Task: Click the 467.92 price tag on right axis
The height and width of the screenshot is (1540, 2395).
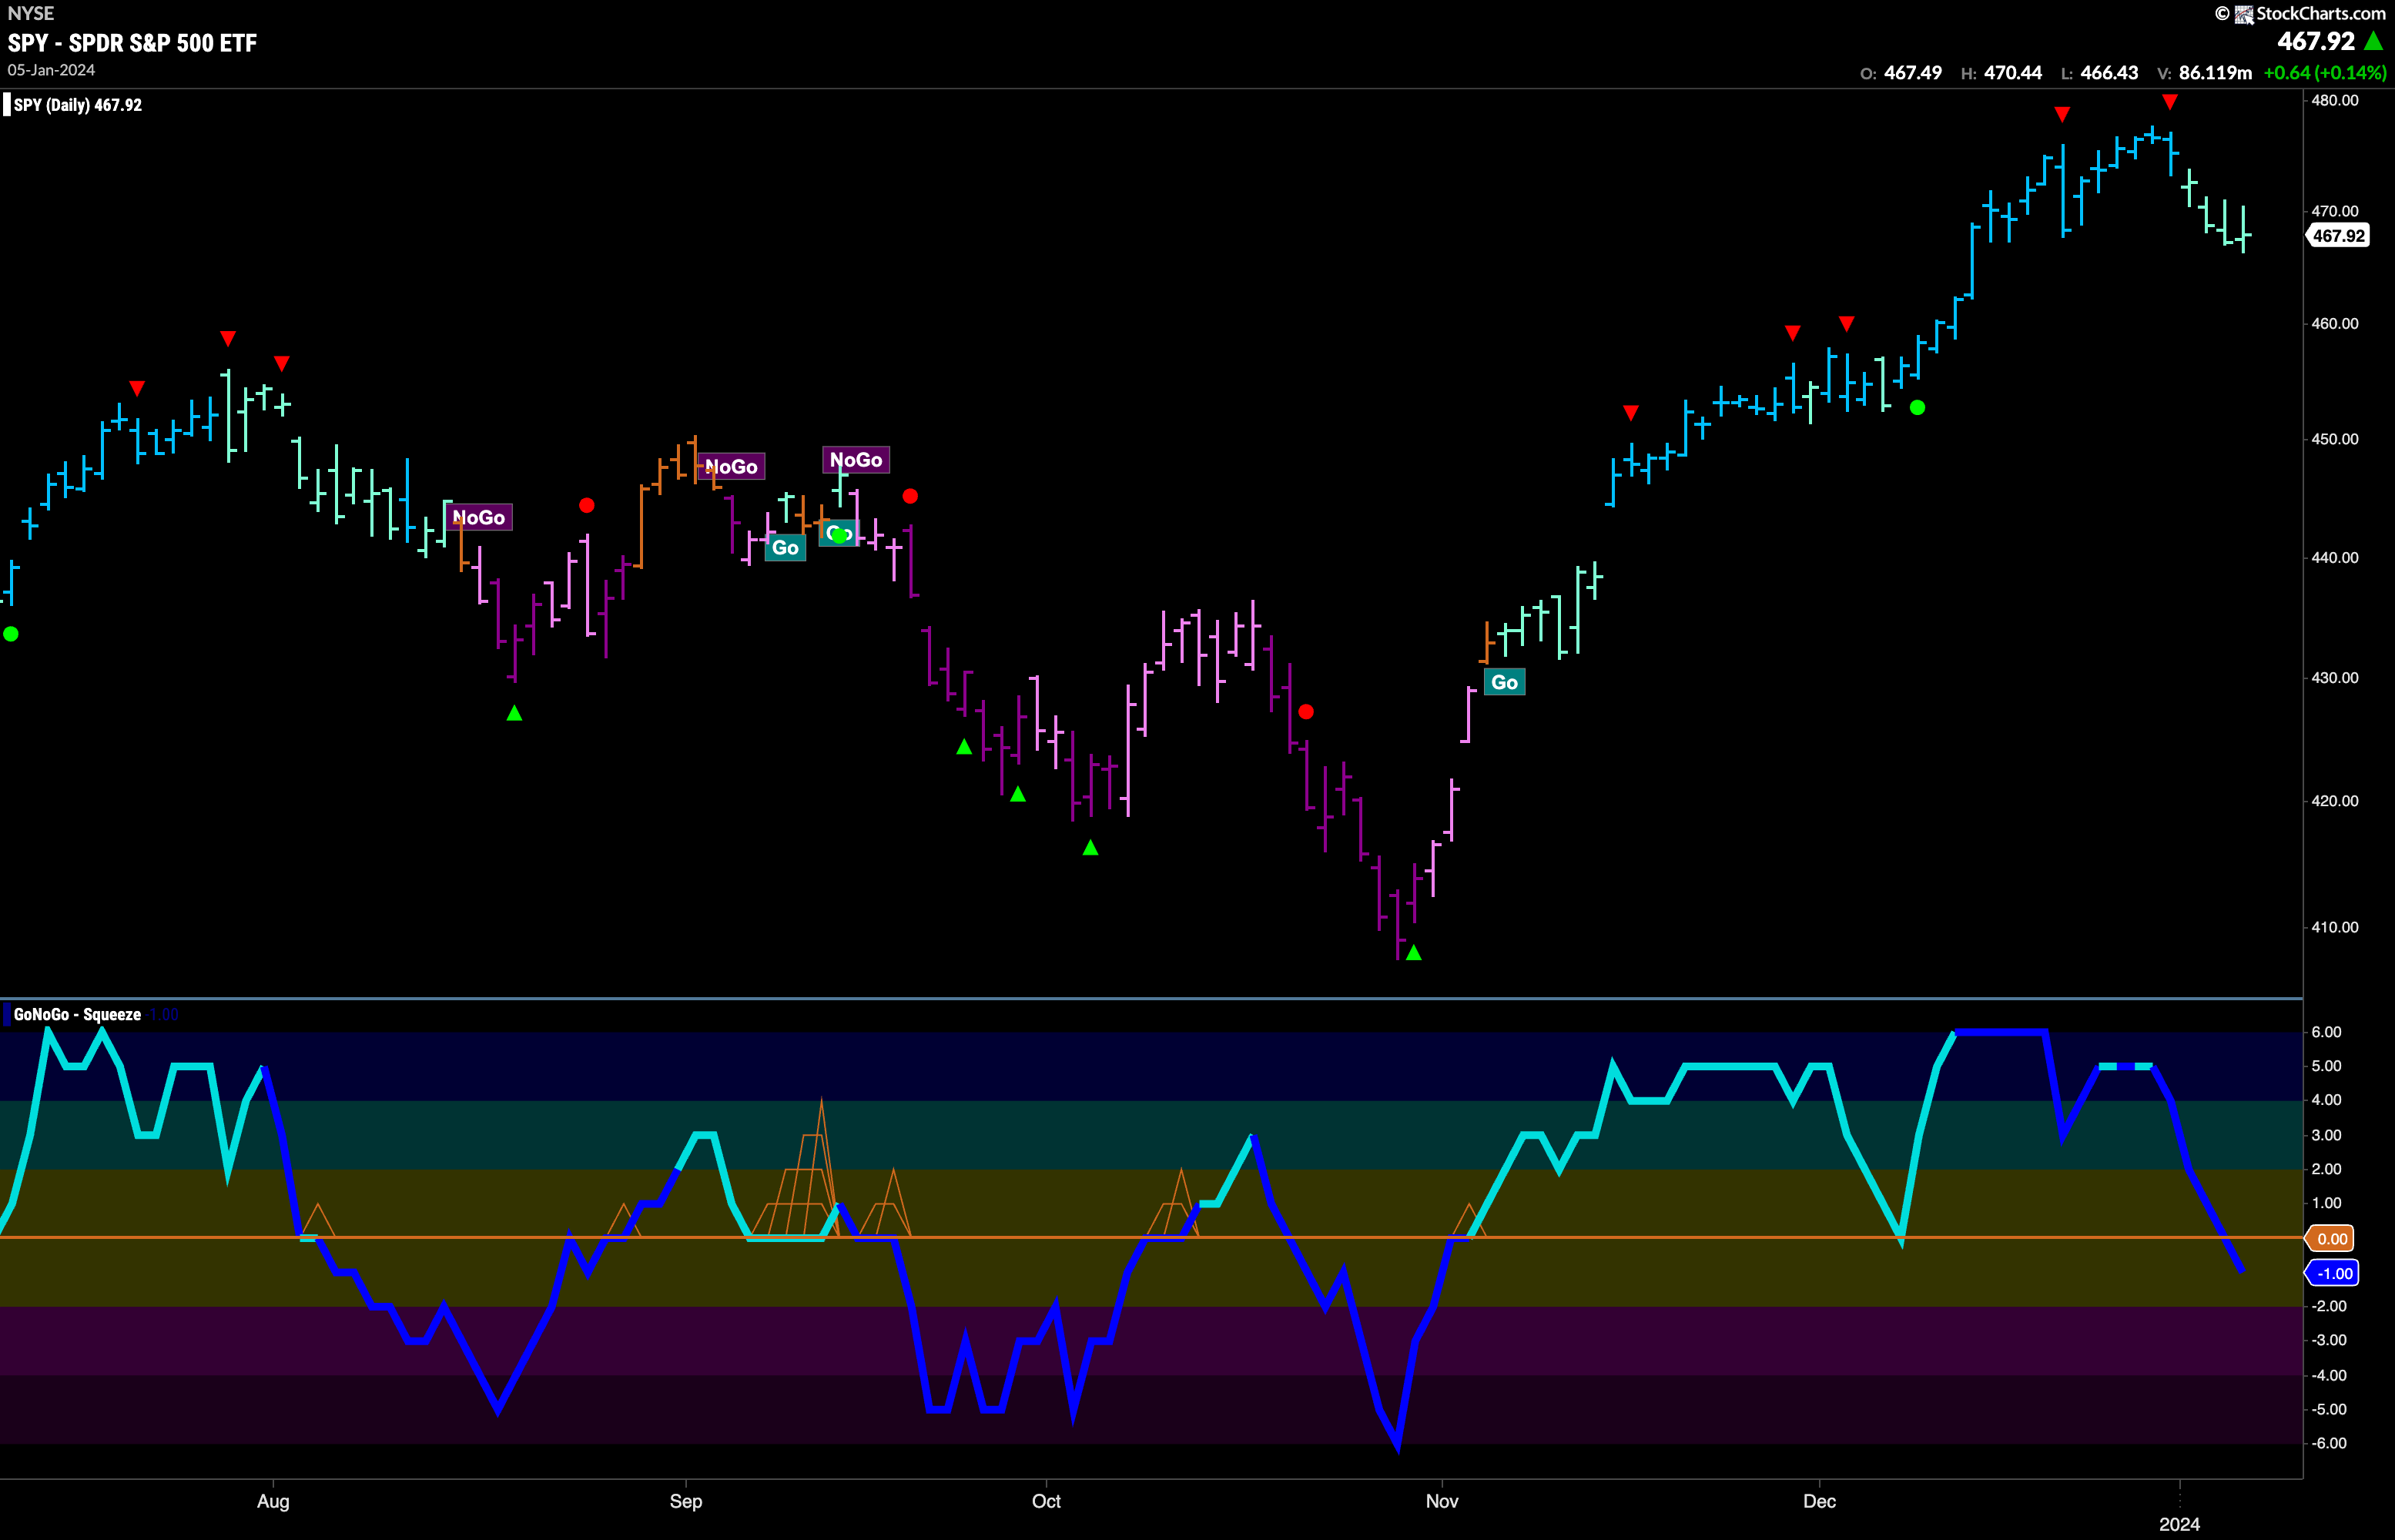Action: pos(2338,236)
